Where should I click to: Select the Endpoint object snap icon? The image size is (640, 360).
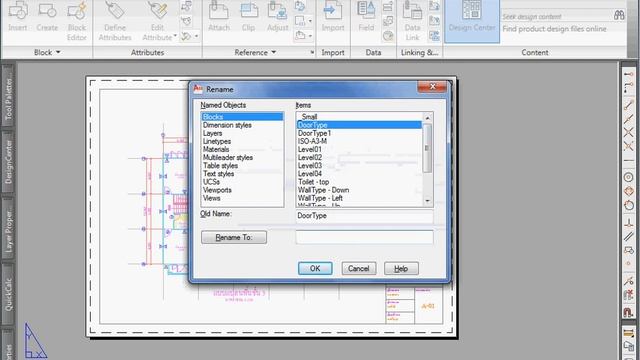[629, 105]
